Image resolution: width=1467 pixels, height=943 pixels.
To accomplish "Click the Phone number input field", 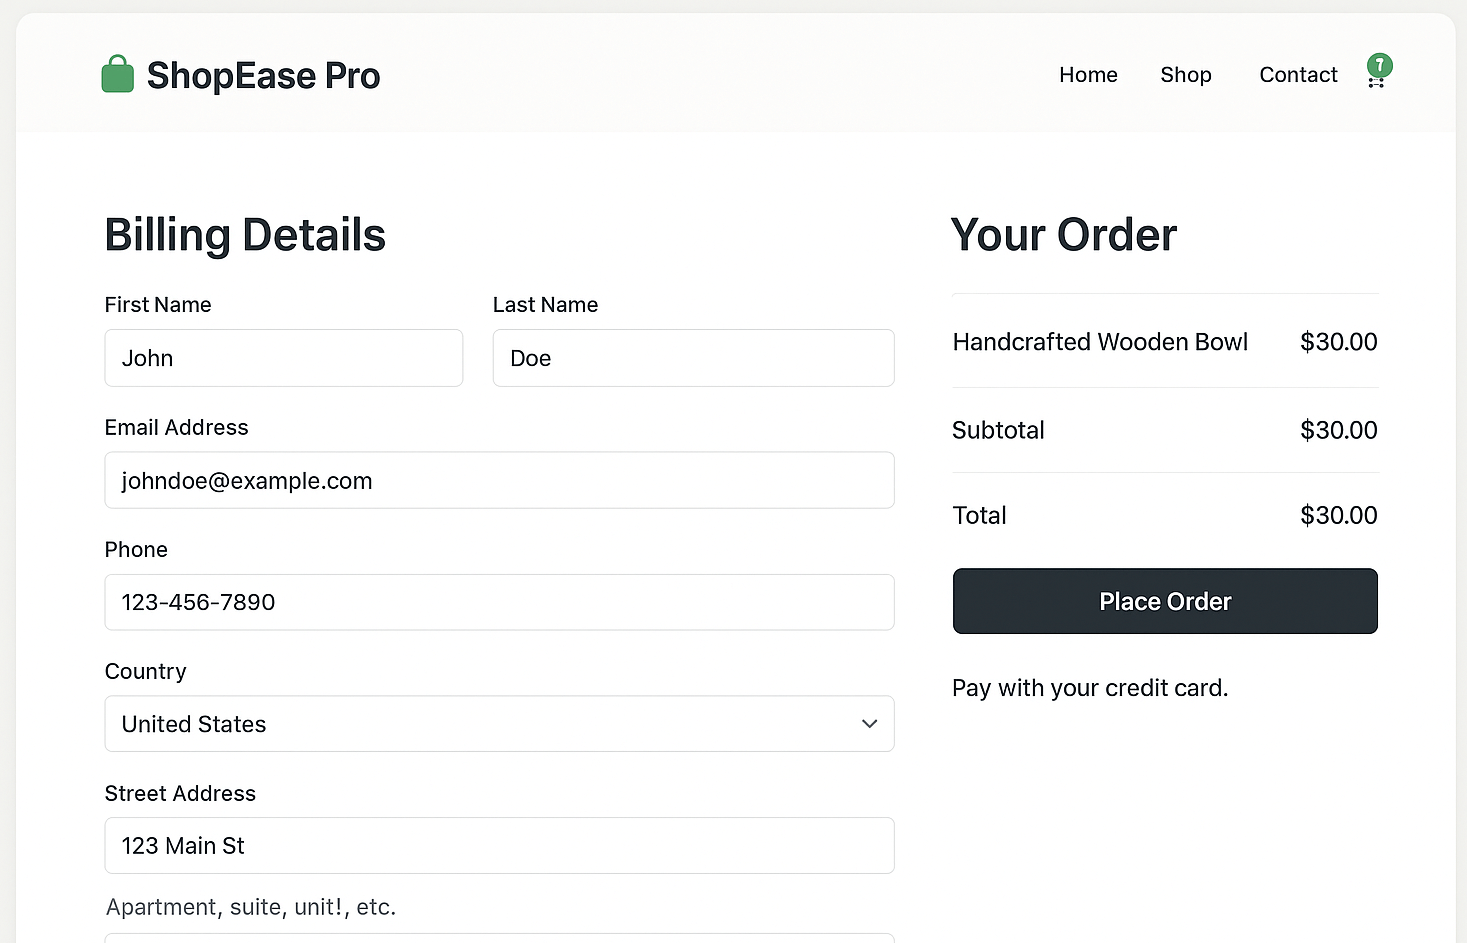I will click(498, 602).
